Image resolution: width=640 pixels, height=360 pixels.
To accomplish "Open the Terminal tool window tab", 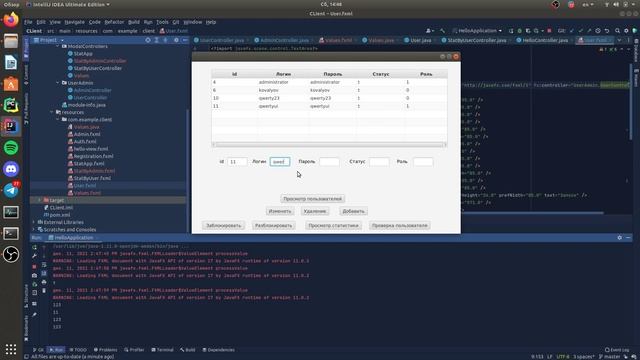I will [x=162, y=350].
